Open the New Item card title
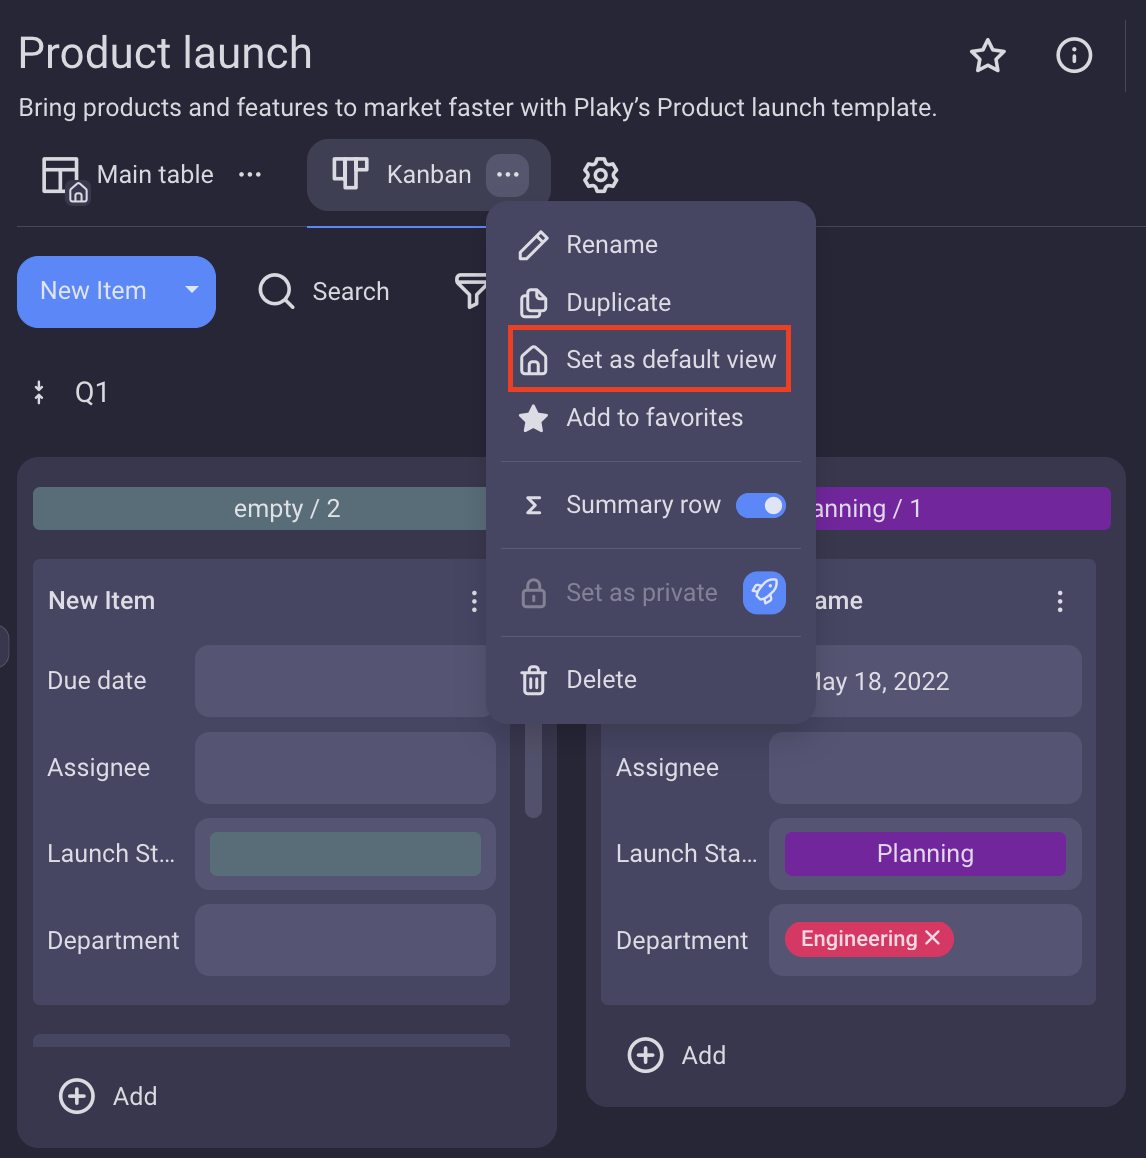 [x=102, y=601]
